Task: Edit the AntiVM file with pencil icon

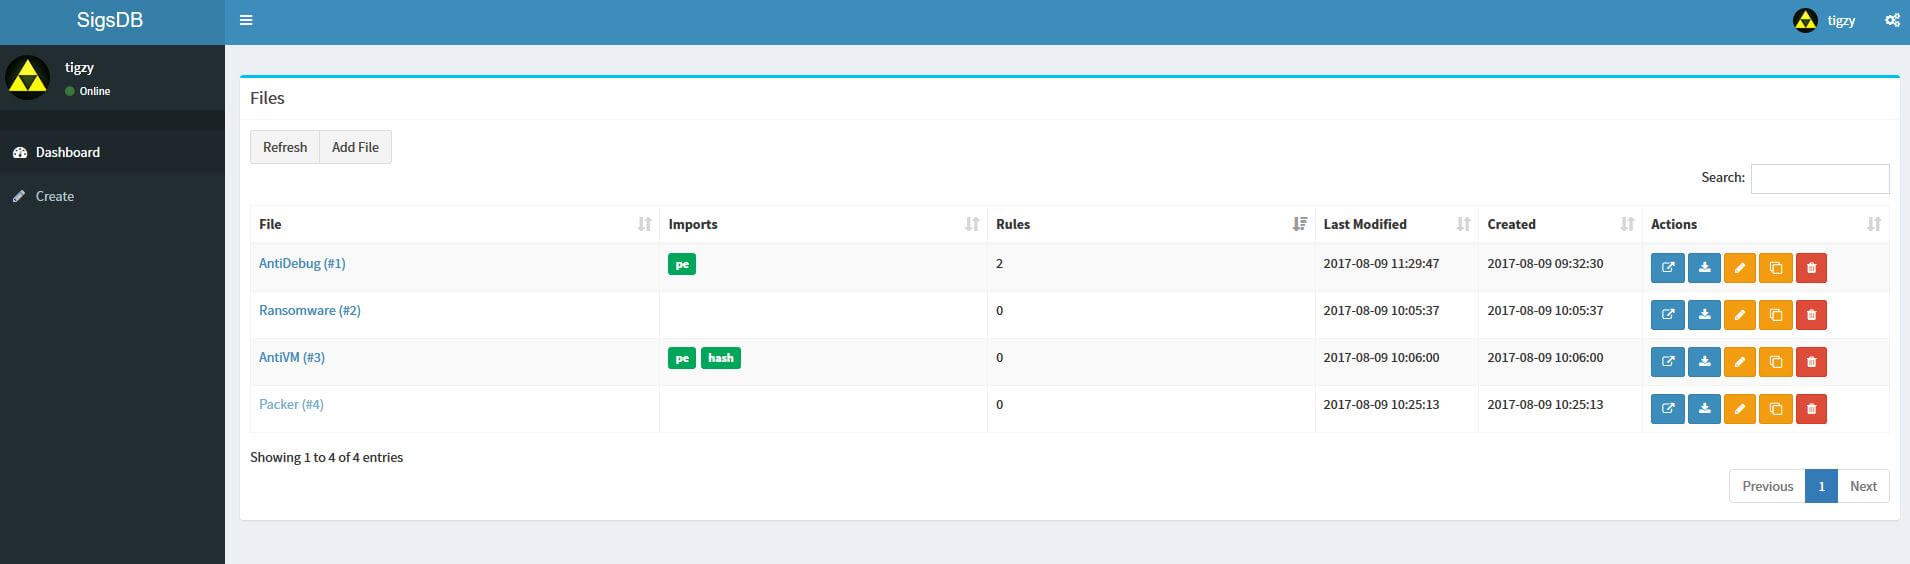Action: [1740, 362]
